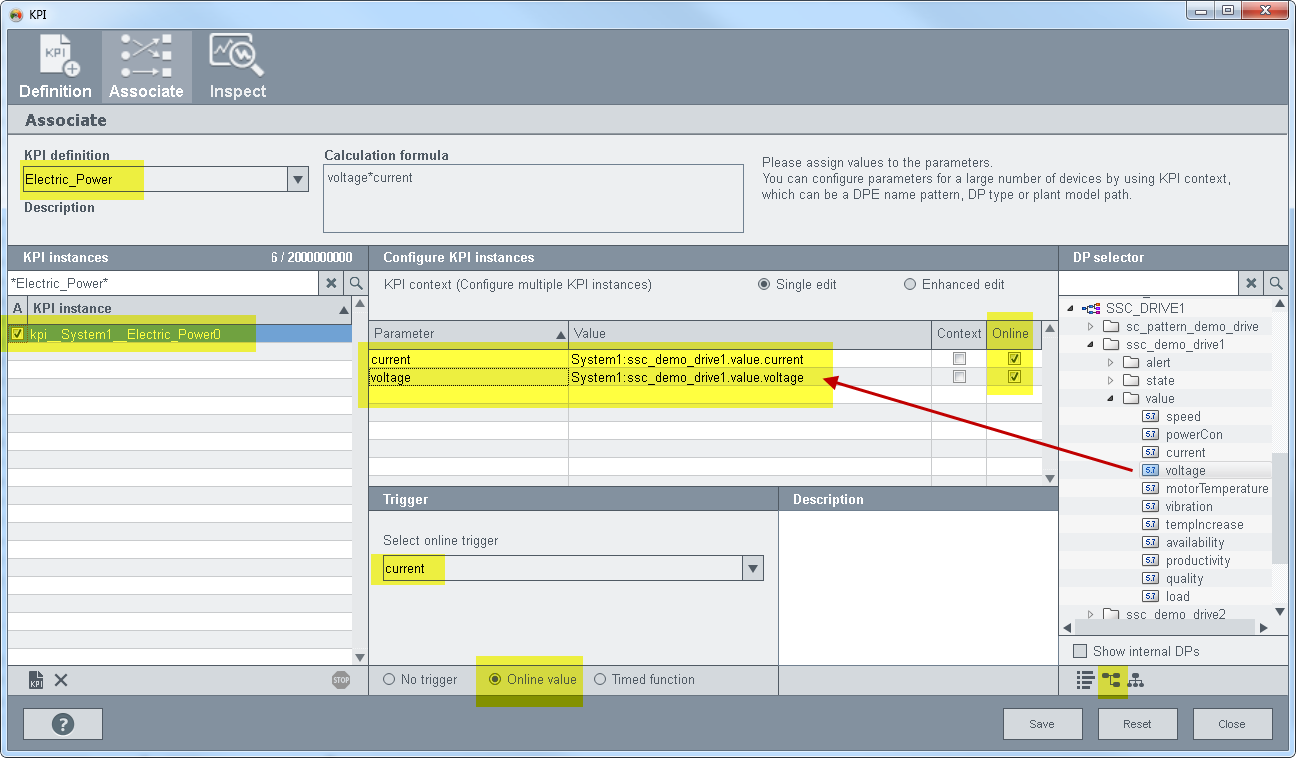Image resolution: width=1296 pixels, height=758 pixels.
Task: Open the Select online trigger dropdown
Action: click(752, 569)
